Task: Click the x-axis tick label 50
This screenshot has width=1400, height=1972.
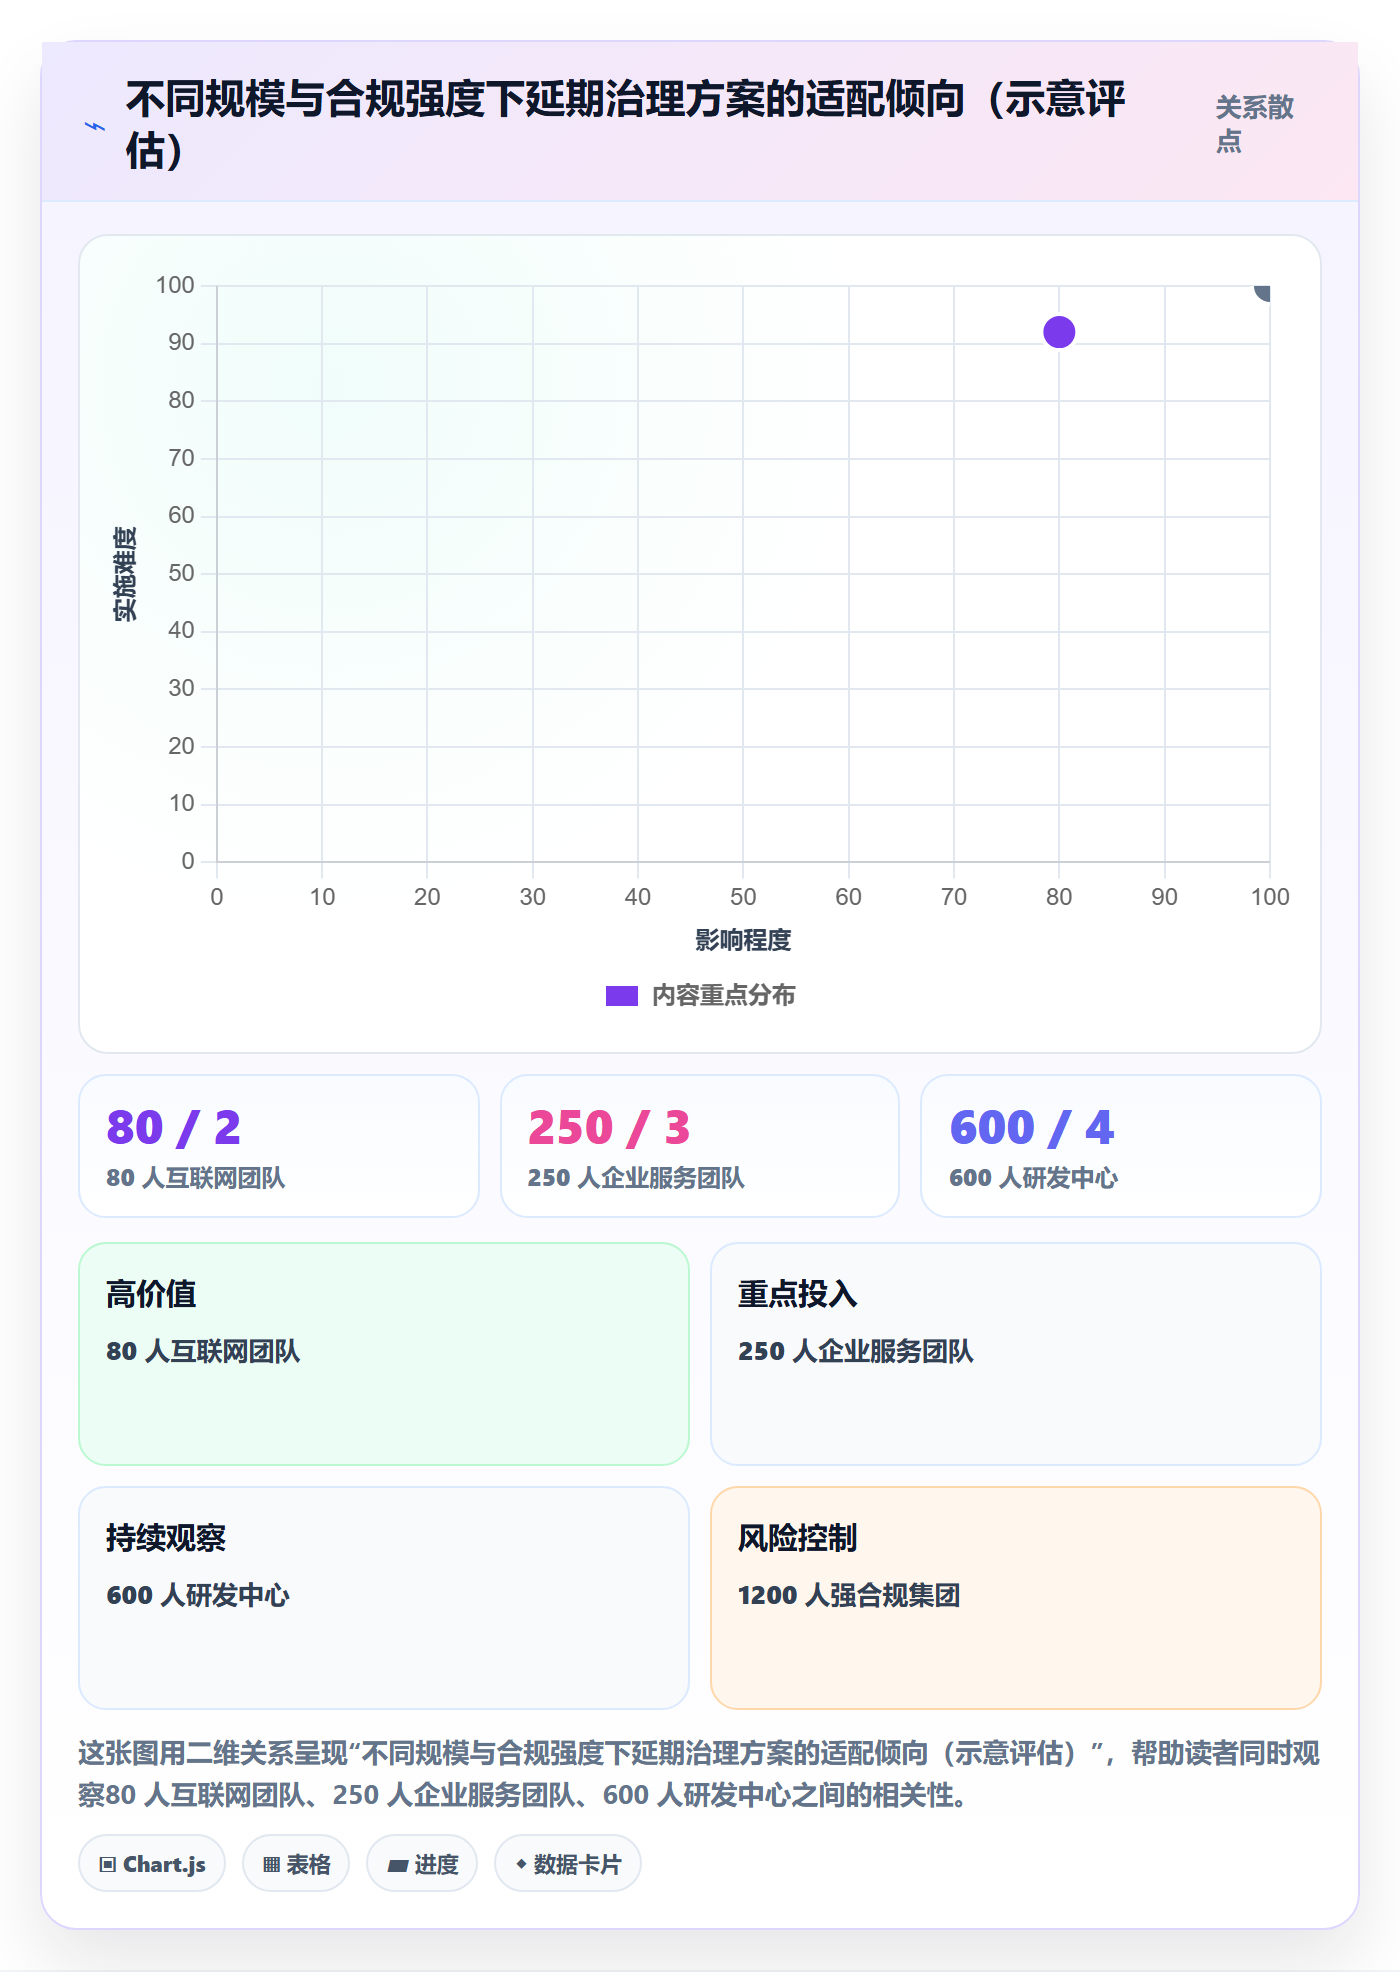Action: (743, 897)
